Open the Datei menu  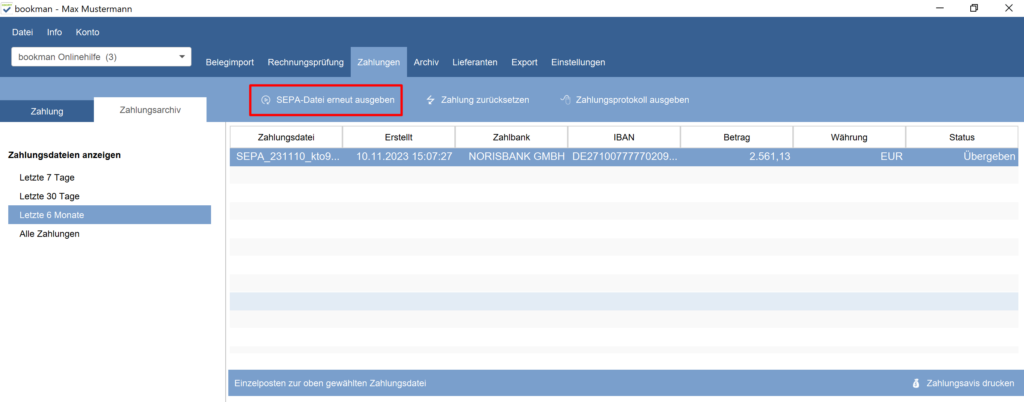pos(22,32)
